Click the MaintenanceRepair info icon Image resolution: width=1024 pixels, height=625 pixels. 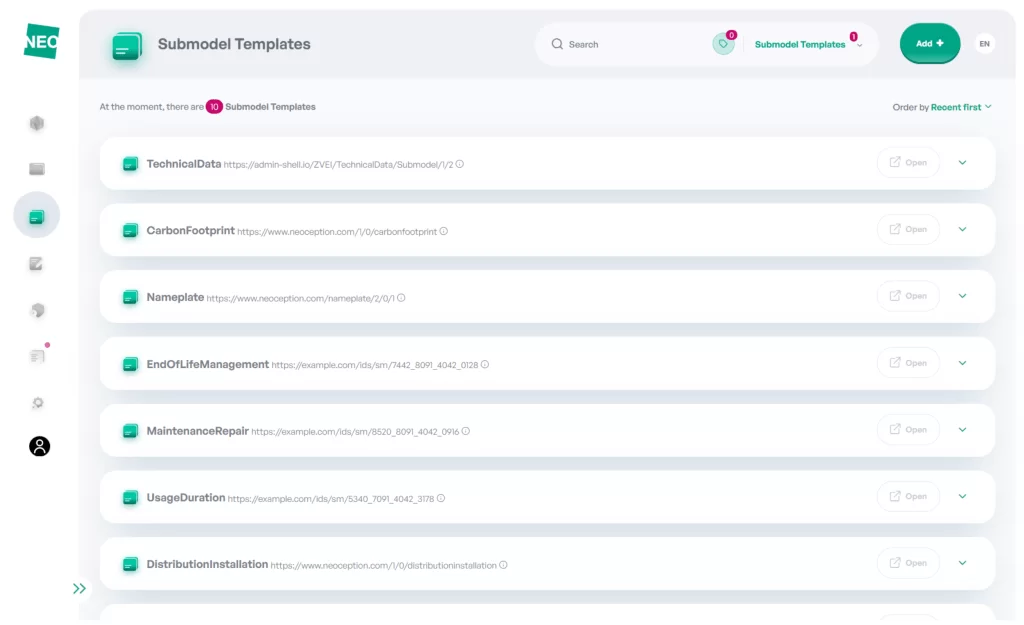click(466, 431)
